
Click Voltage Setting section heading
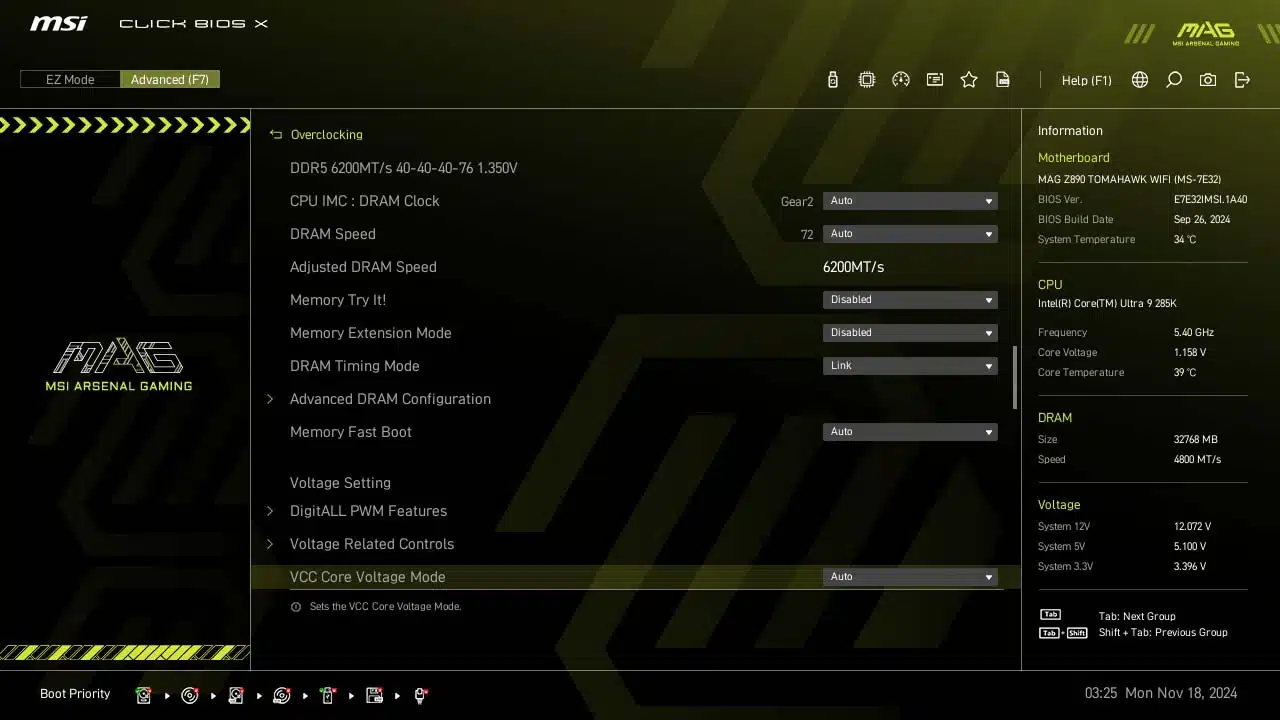pyautogui.click(x=340, y=483)
